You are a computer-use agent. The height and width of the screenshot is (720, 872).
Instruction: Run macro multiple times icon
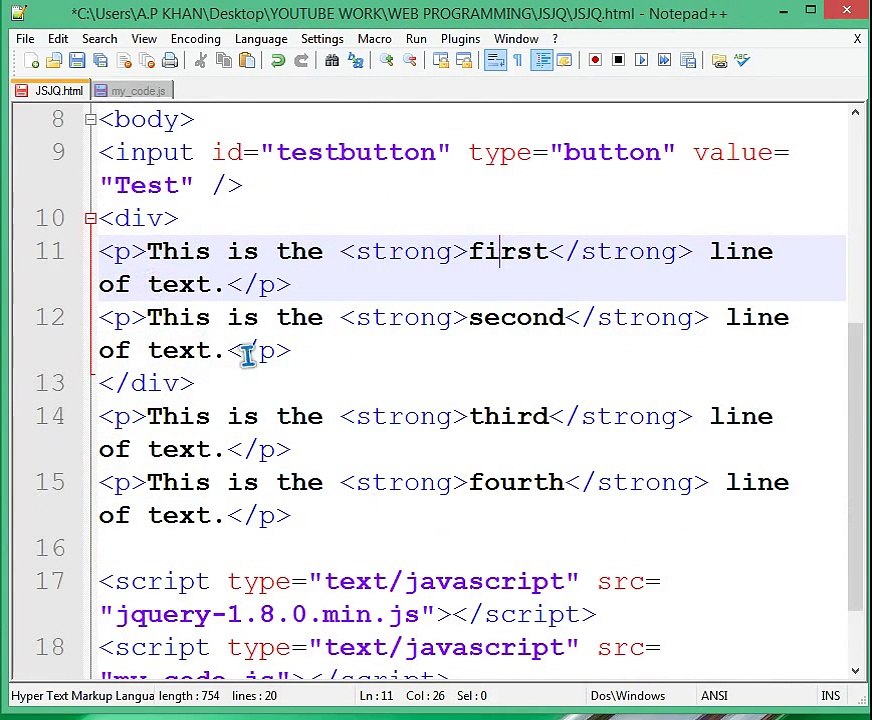click(x=664, y=60)
